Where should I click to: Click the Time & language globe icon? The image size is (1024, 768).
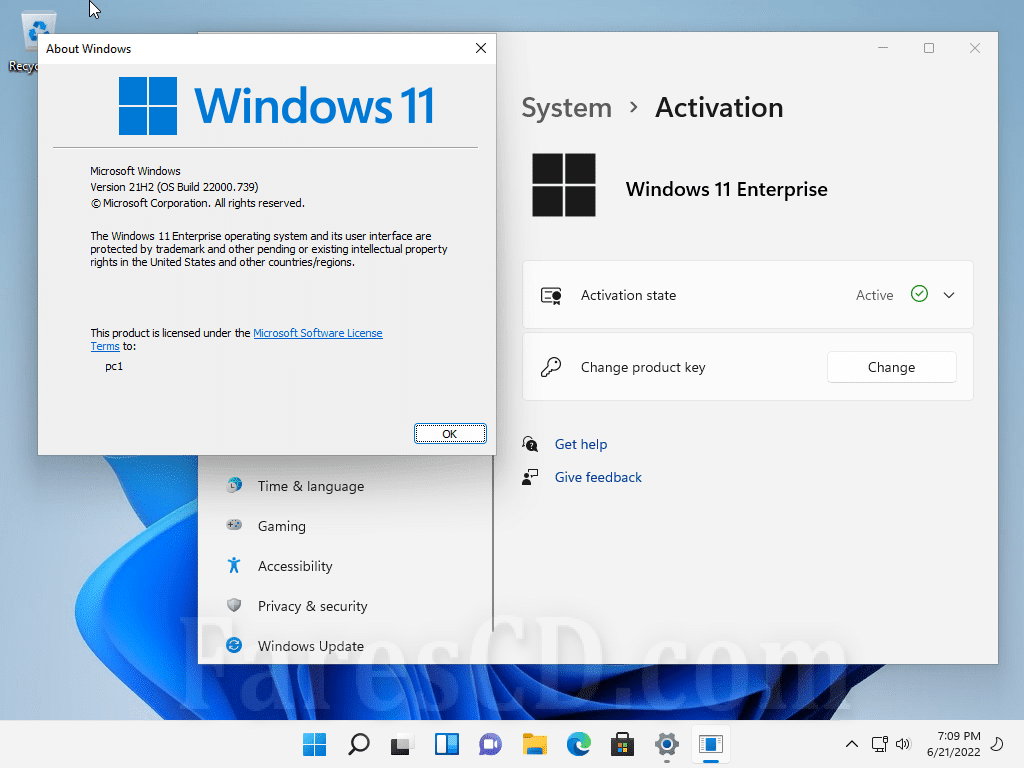pos(234,485)
